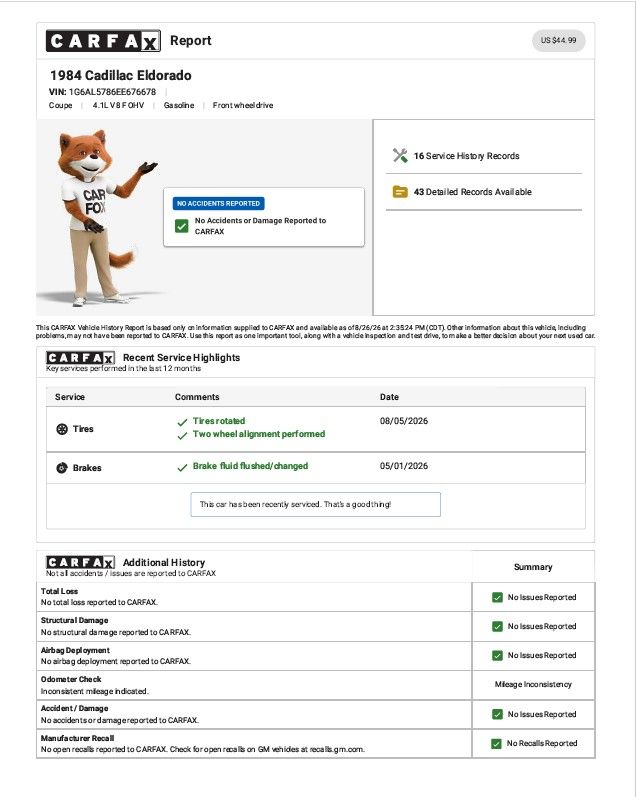Image resolution: width=636 pixels, height=797 pixels.
Task: Click the Mileage Inconsistency summary cell
Action: click(x=533, y=685)
